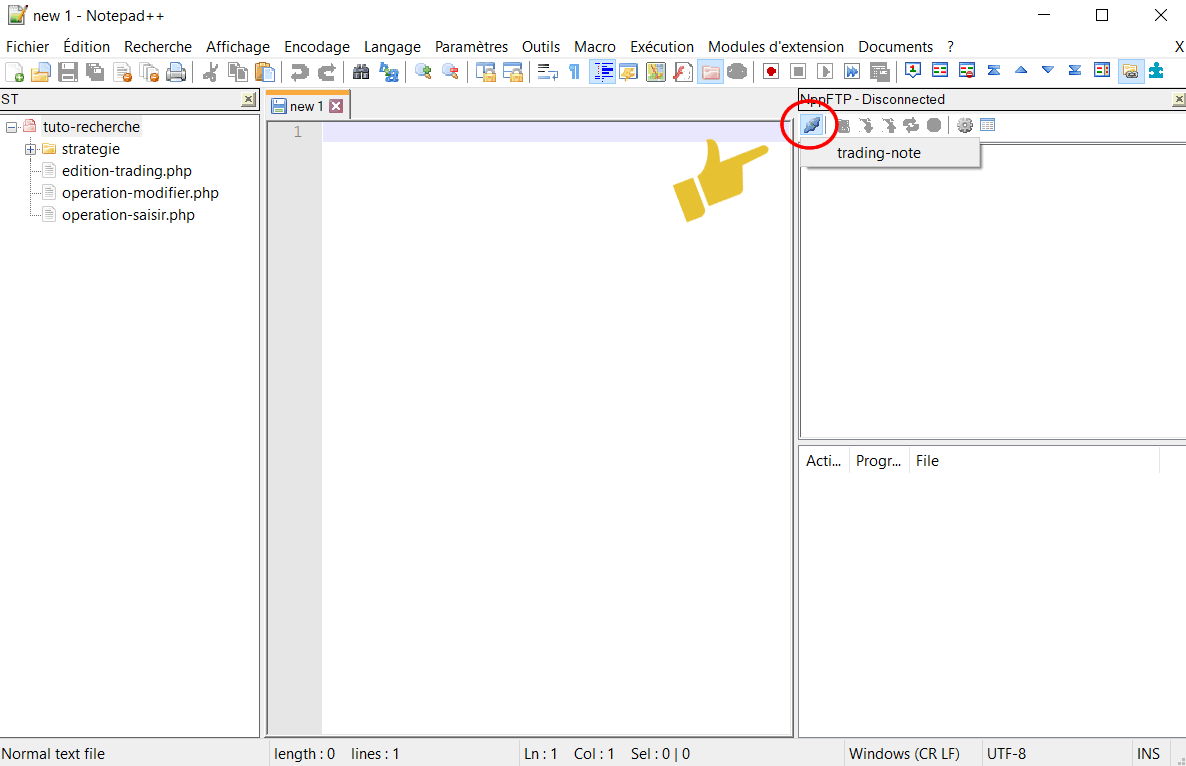Click the Copy icon
Viewport: 1186px width, 766px height.
click(238, 72)
